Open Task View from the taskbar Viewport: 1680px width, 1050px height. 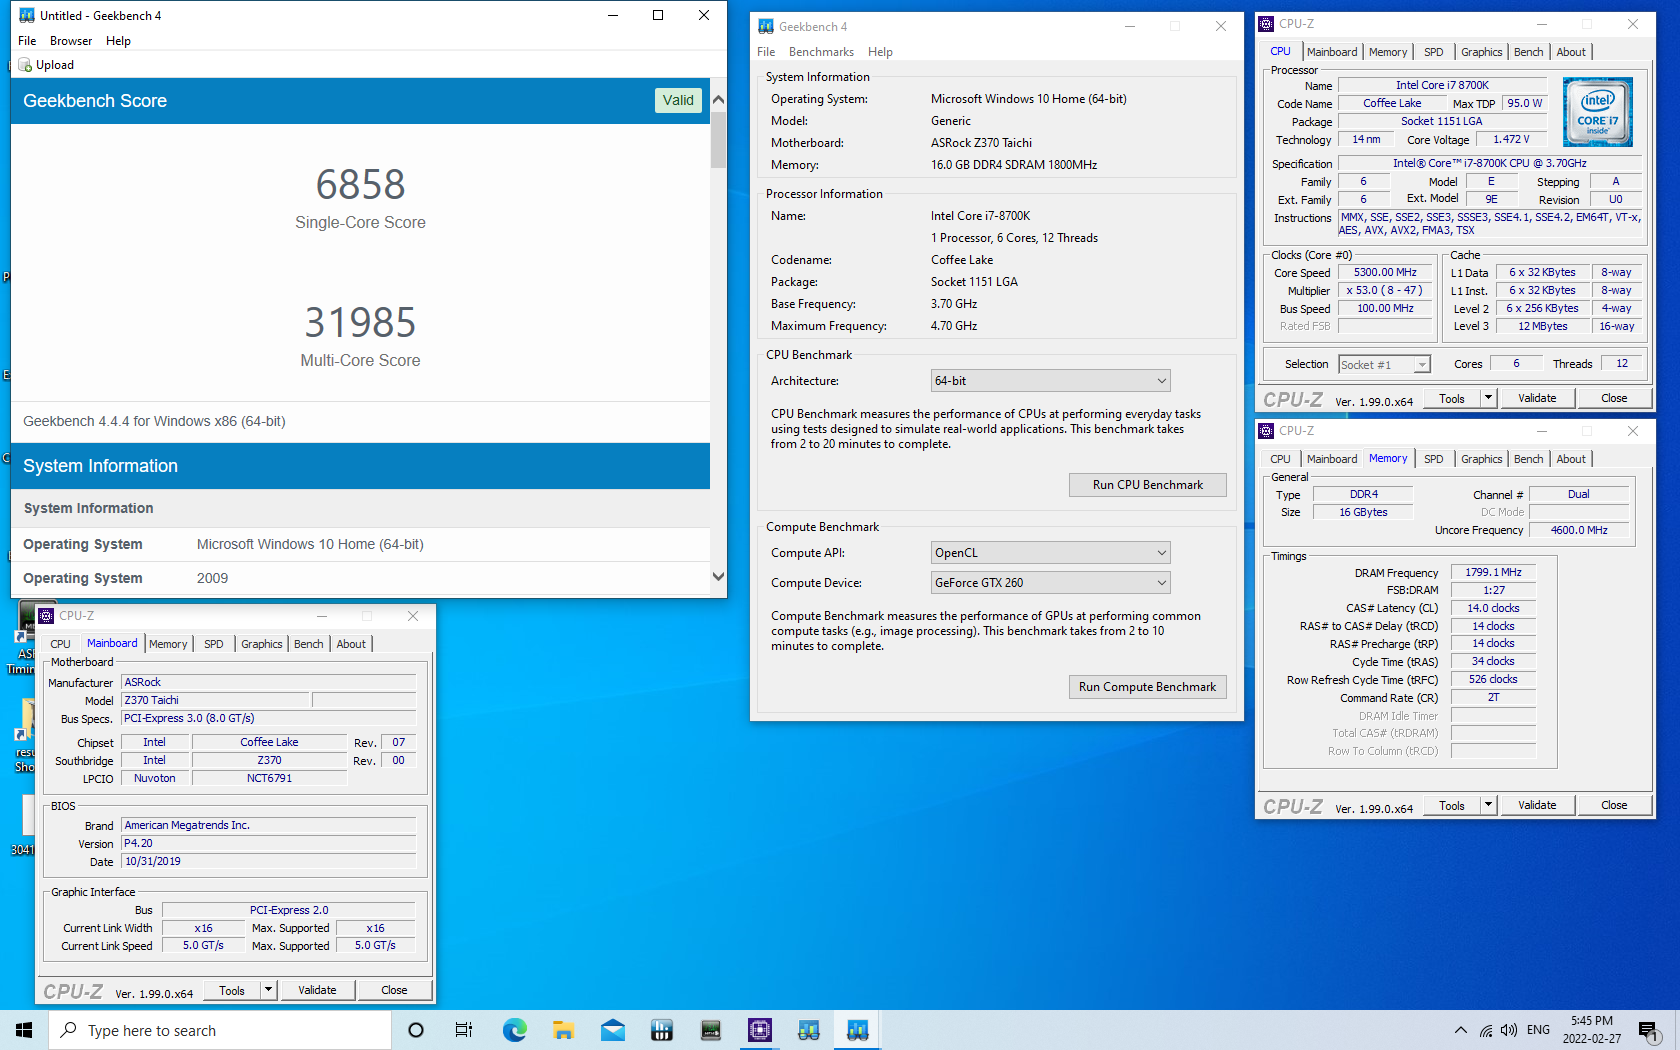coord(464,1030)
